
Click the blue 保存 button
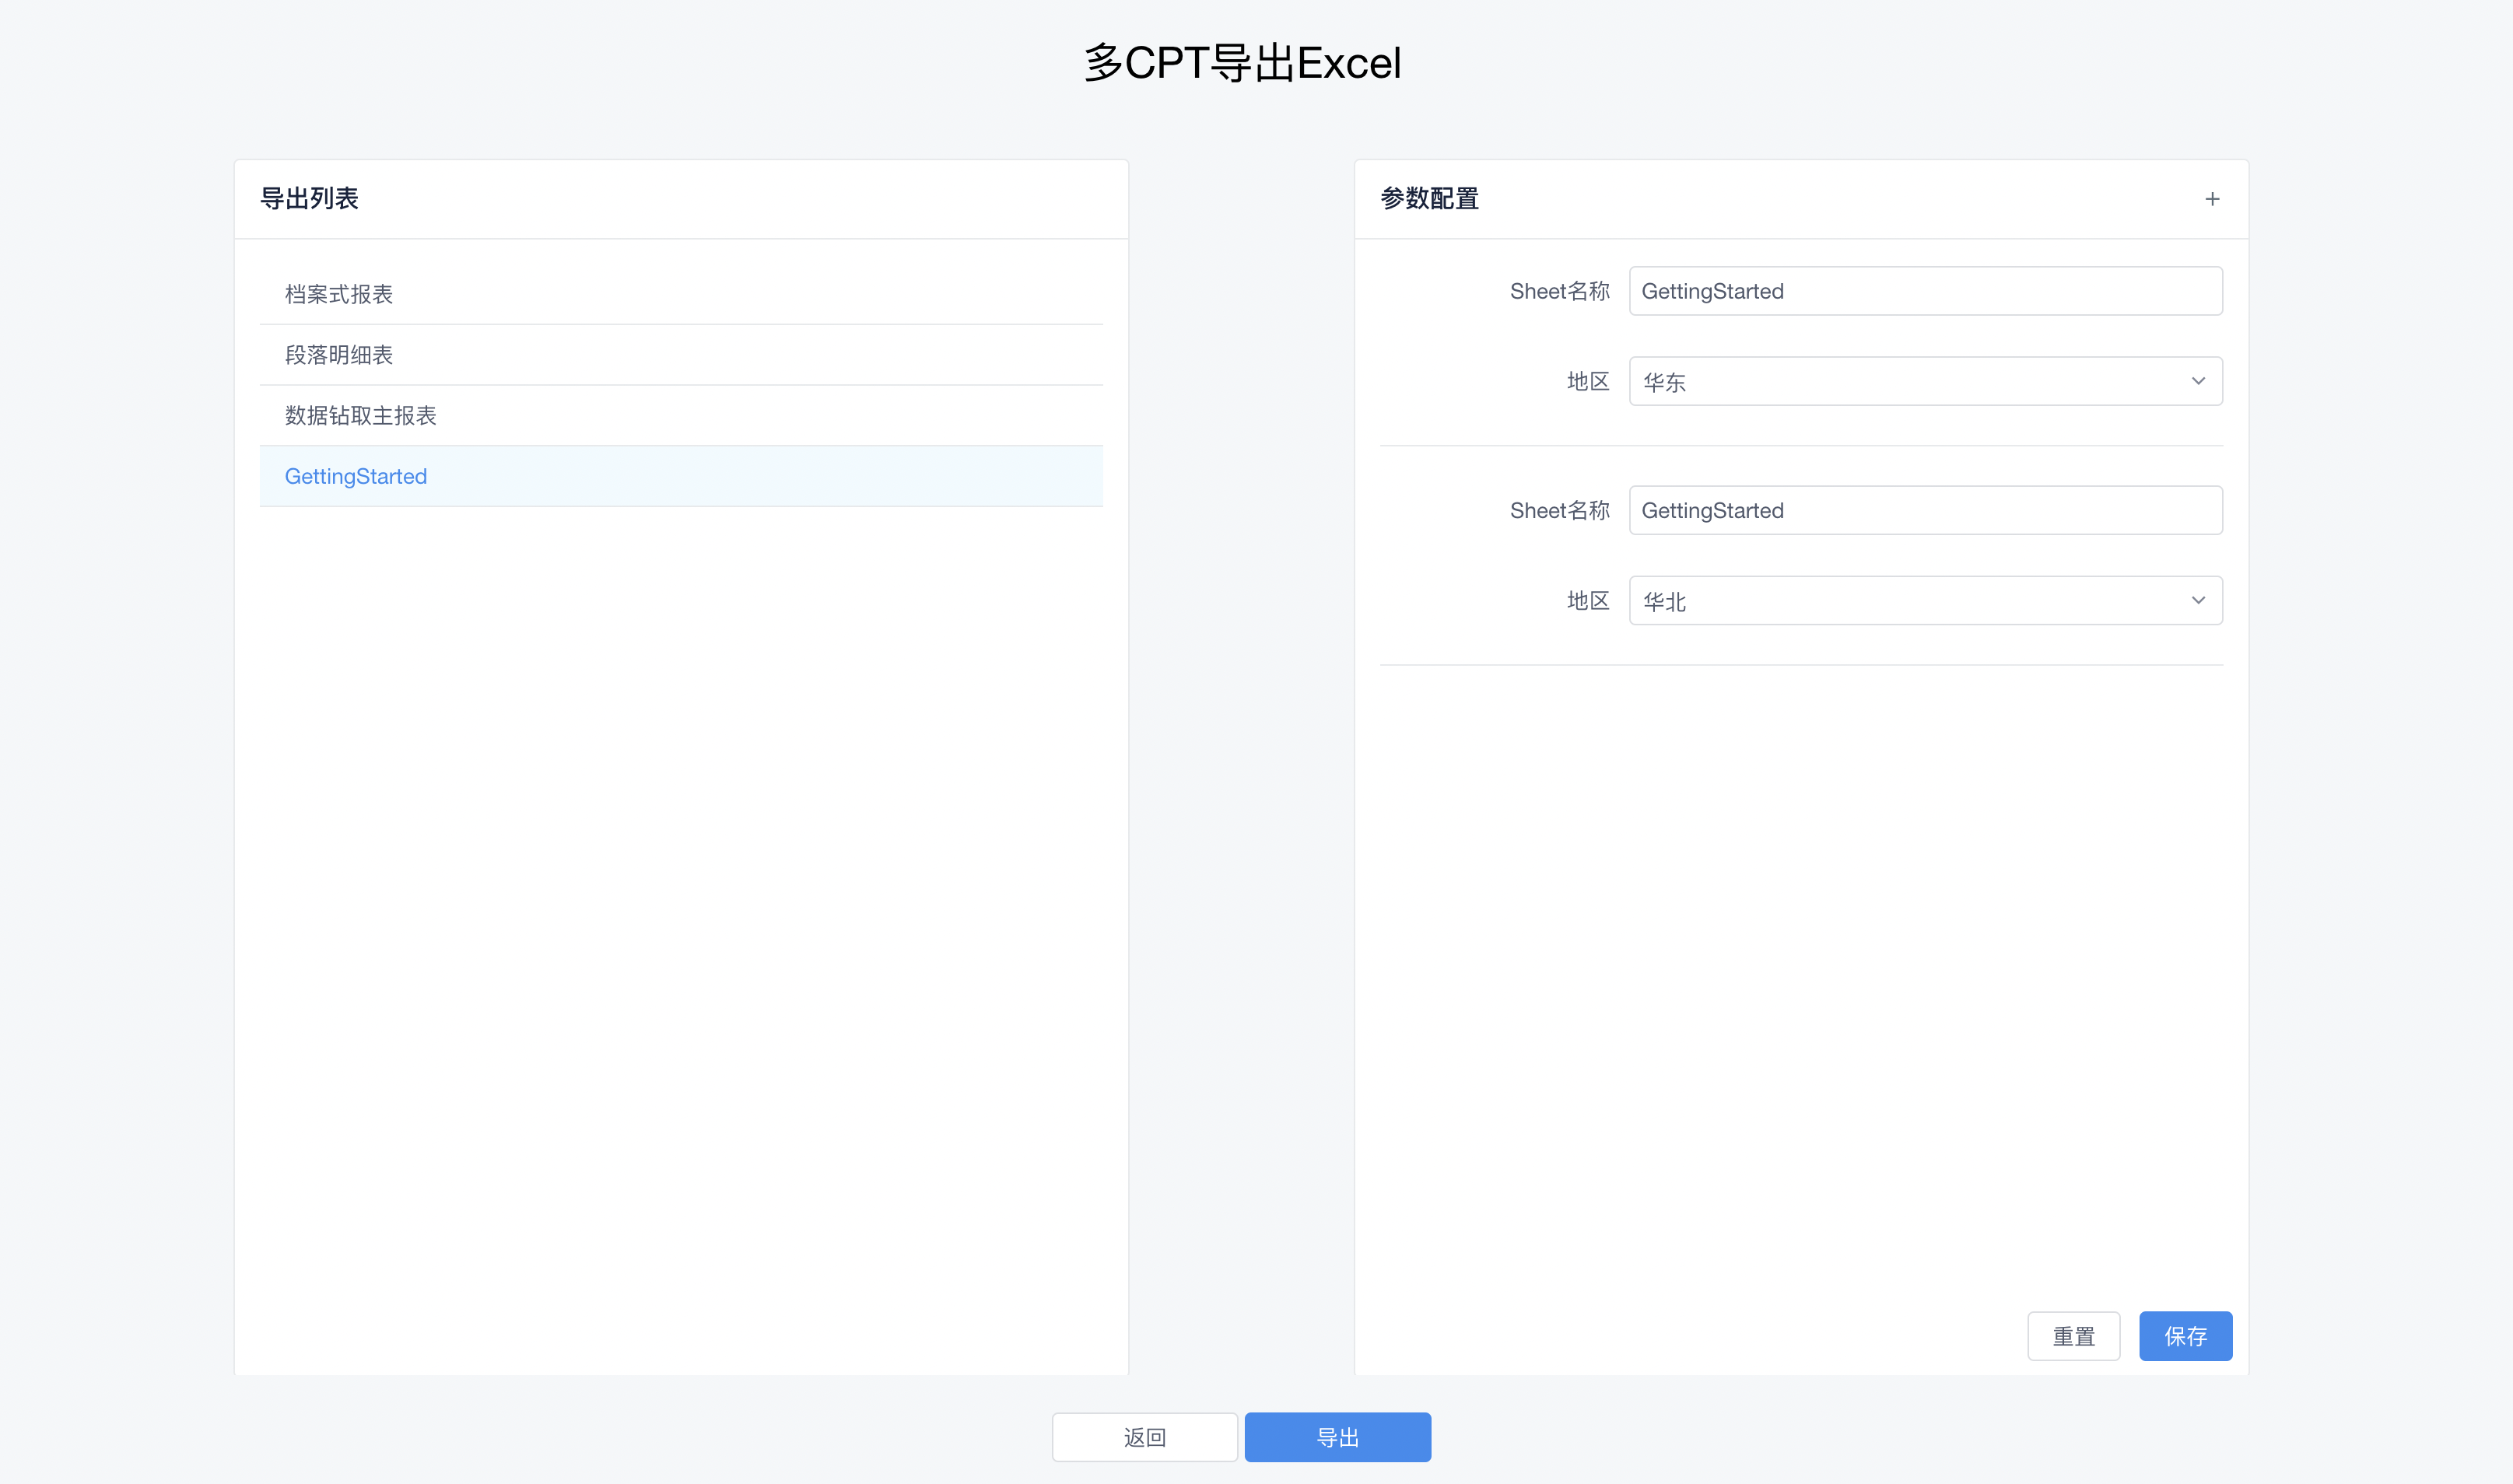(2185, 1336)
